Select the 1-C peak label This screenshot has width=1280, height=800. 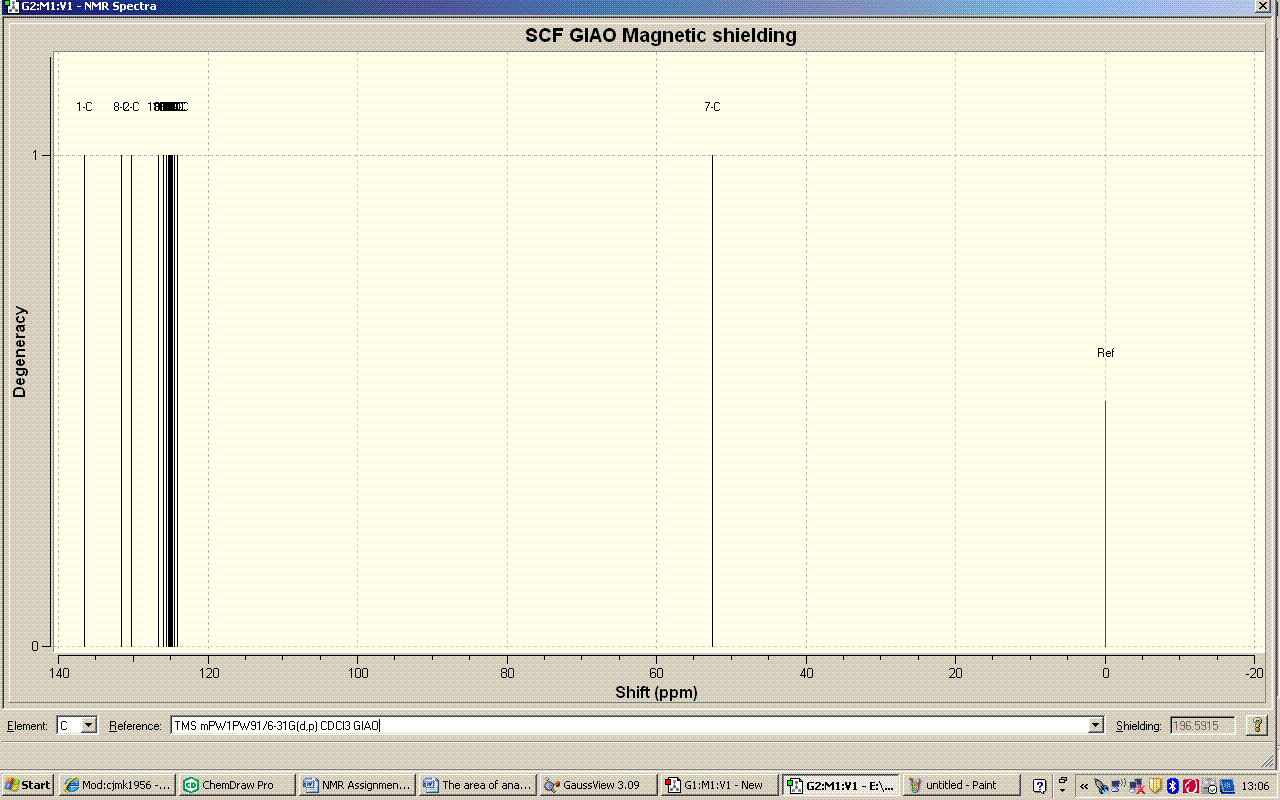[85, 107]
